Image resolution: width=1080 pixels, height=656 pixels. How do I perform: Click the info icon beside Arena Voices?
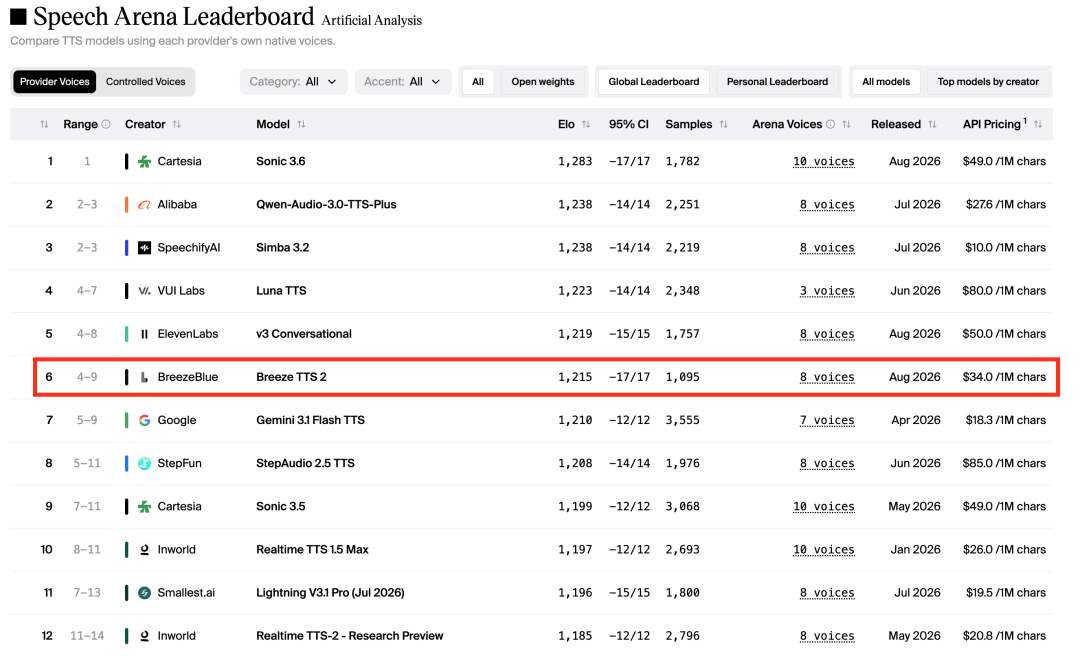[x=831, y=125]
